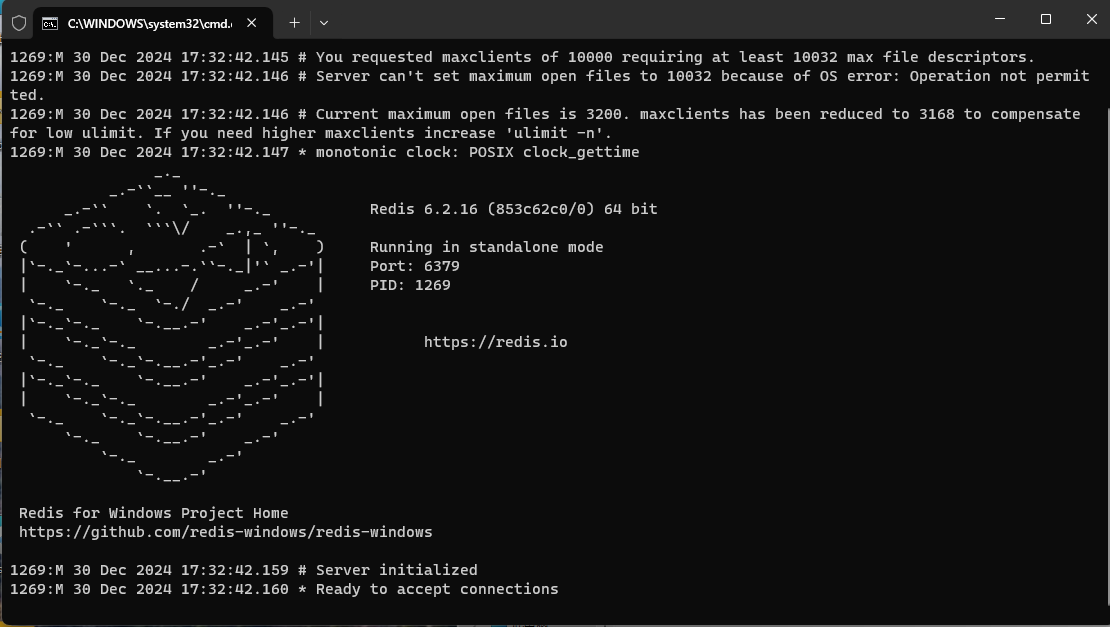
Task: Click the Redis 6.2.16 version text
Action: (x=513, y=209)
